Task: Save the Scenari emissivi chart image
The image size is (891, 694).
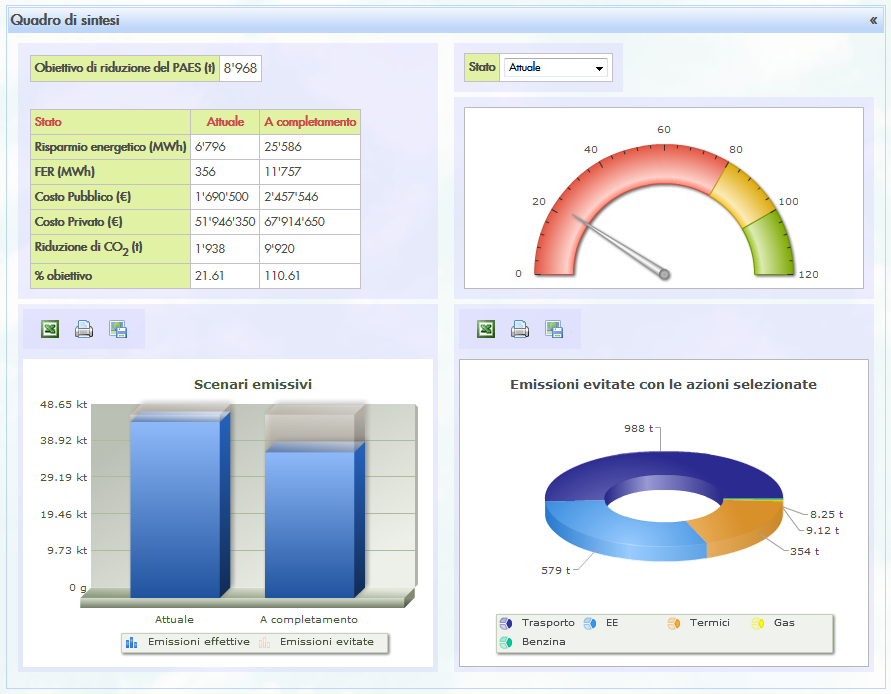Action: tap(118, 329)
